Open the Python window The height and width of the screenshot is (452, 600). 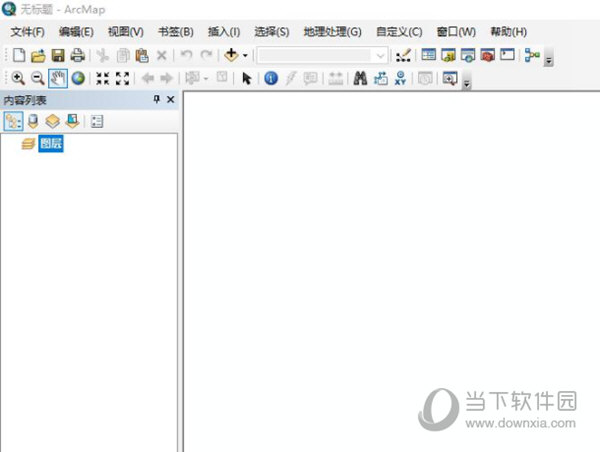tap(507, 55)
